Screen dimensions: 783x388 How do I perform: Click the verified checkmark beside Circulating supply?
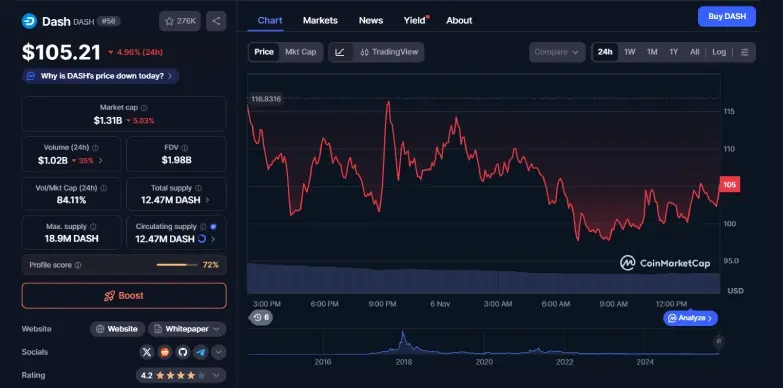213,227
